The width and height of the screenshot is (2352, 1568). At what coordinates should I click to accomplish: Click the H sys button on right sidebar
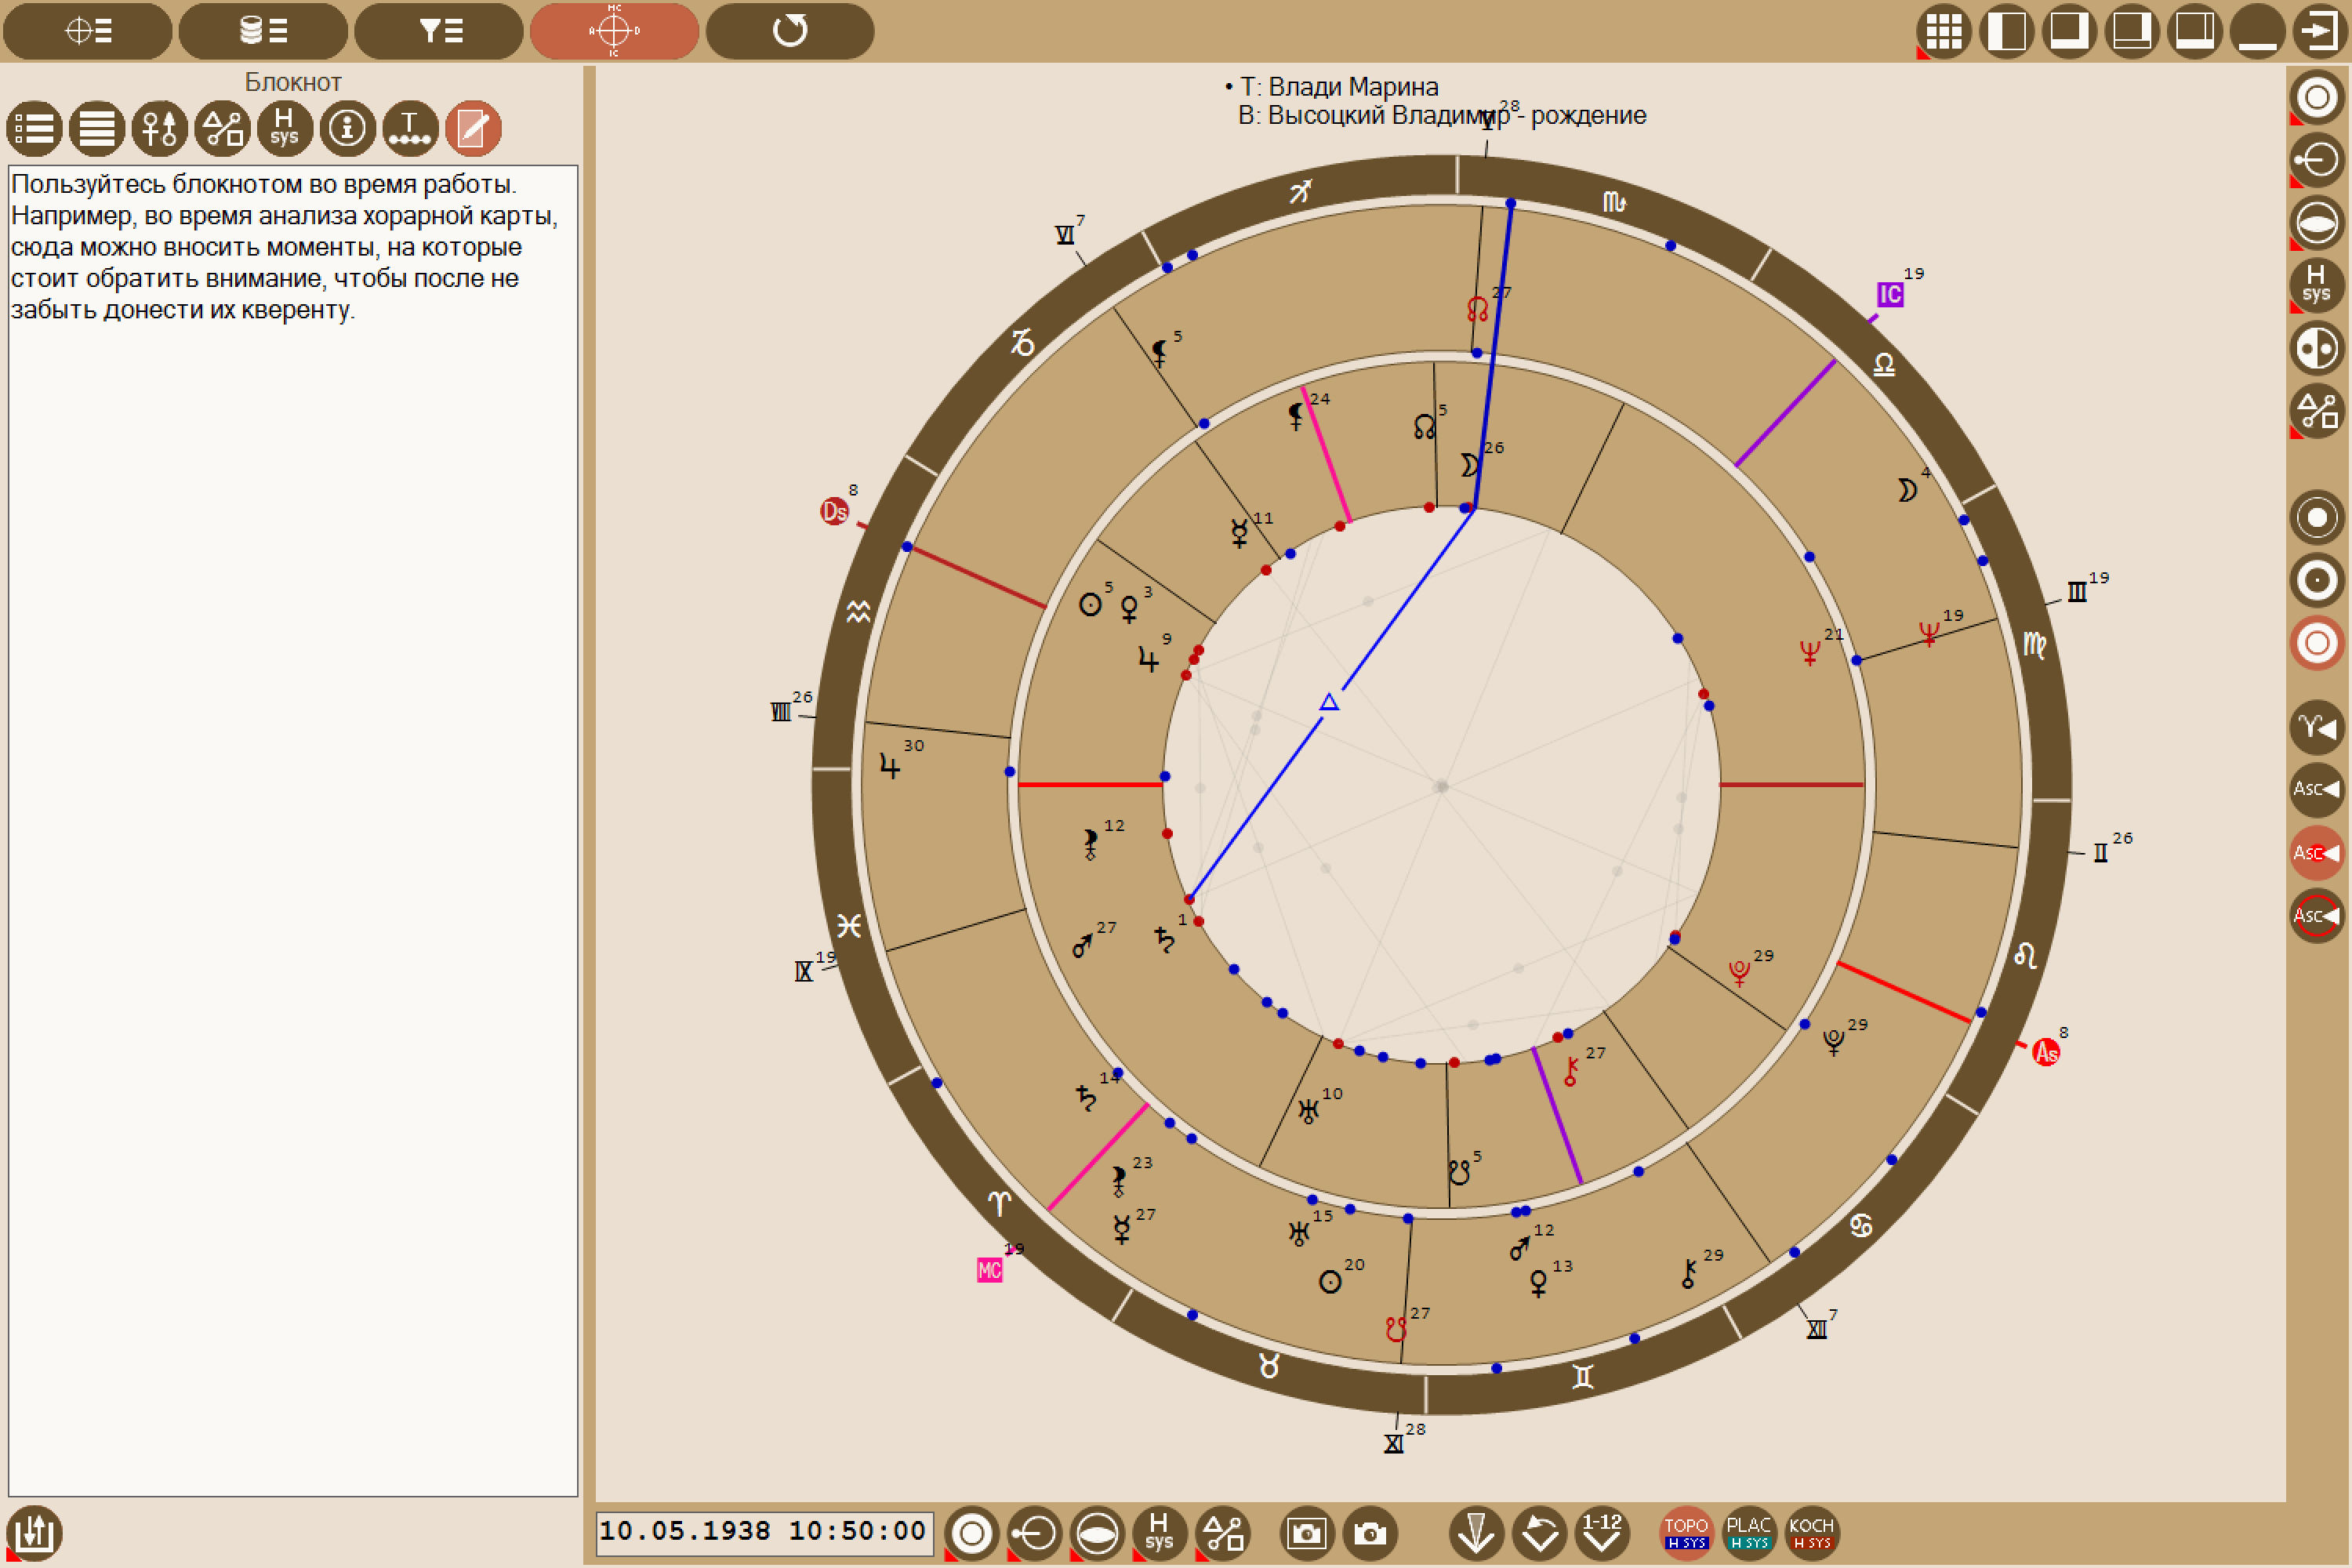2317,284
